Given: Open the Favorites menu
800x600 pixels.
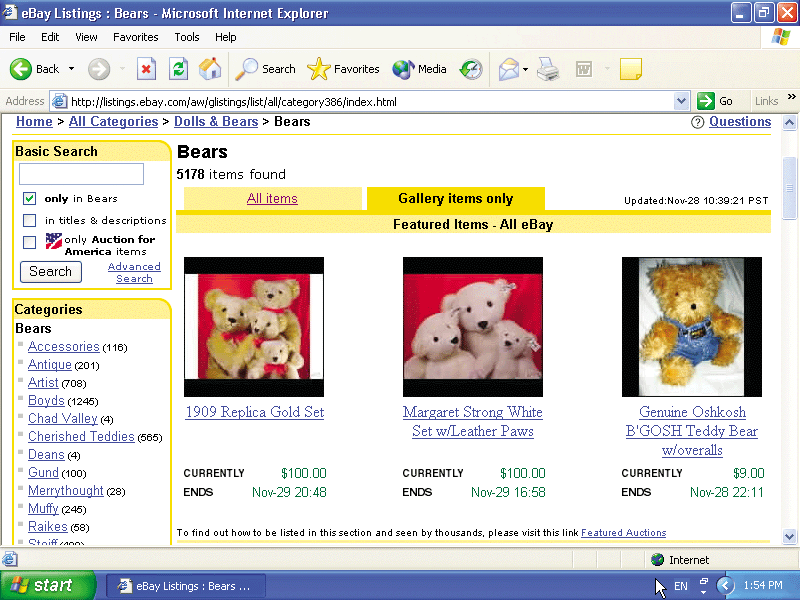Looking at the screenshot, I should (x=136, y=37).
